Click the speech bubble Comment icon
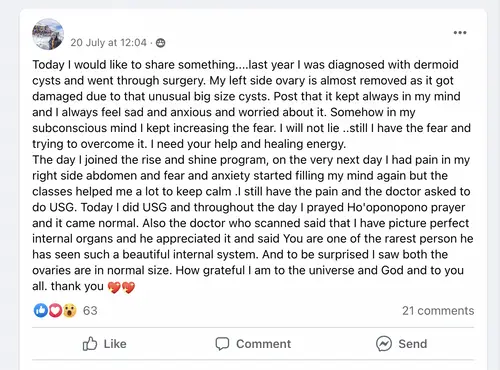500x370 pixels. (x=222, y=344)
